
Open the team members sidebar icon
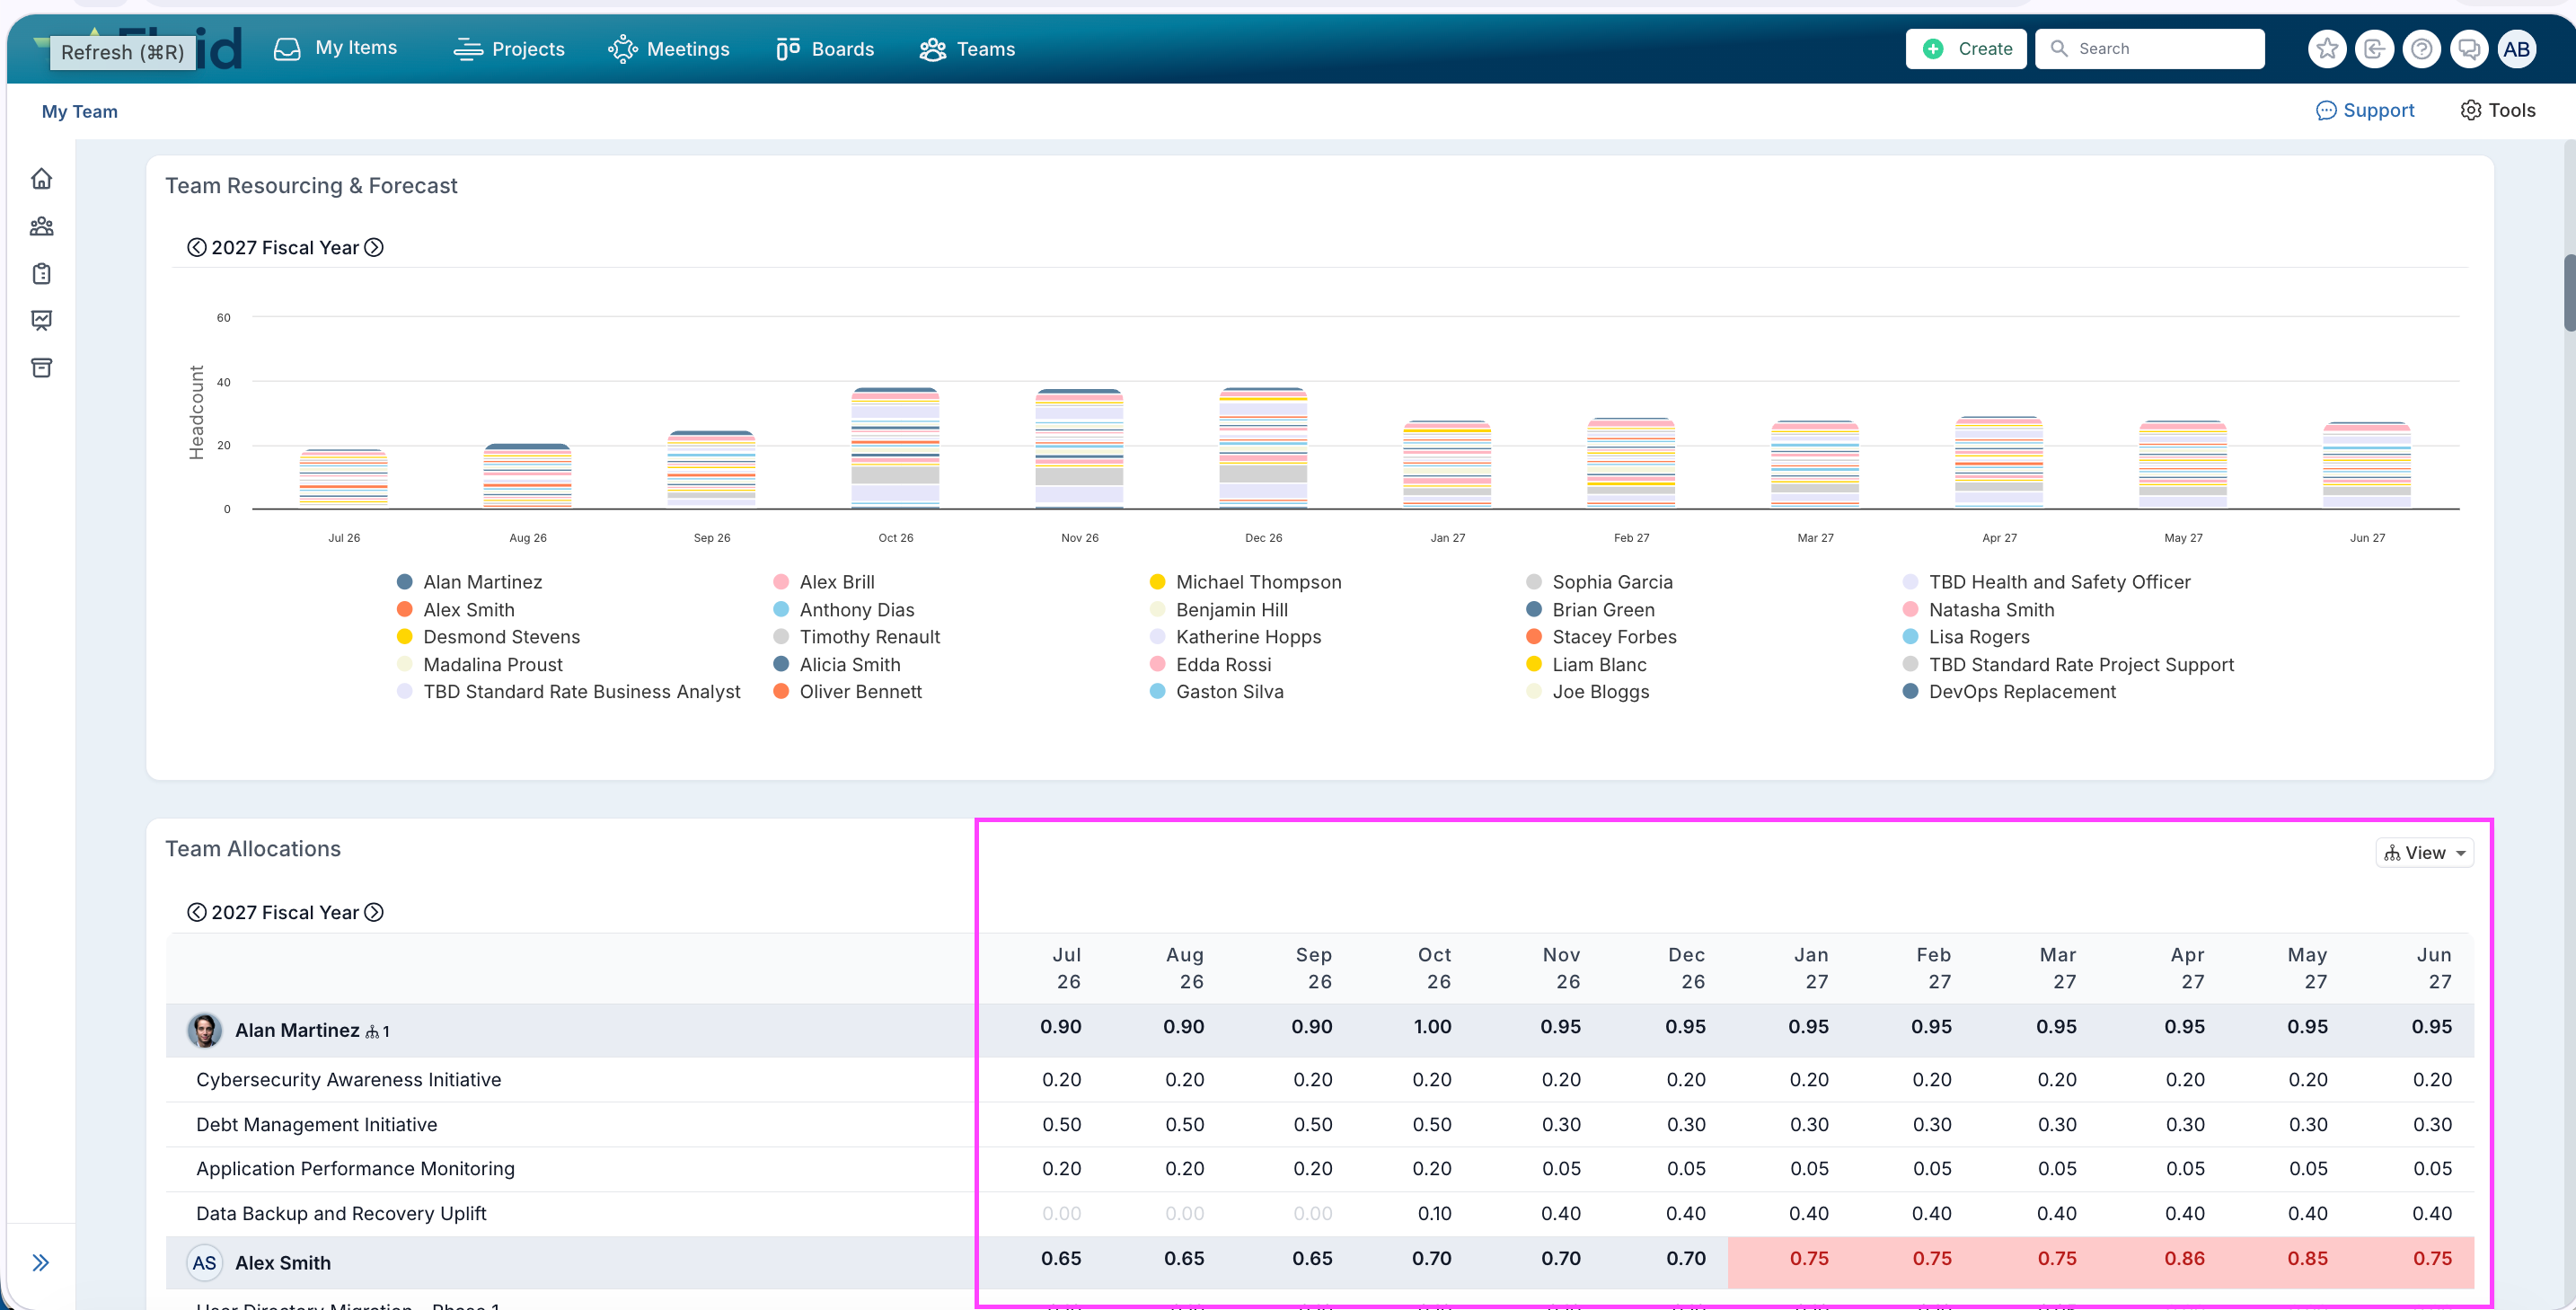pos(41,226)
